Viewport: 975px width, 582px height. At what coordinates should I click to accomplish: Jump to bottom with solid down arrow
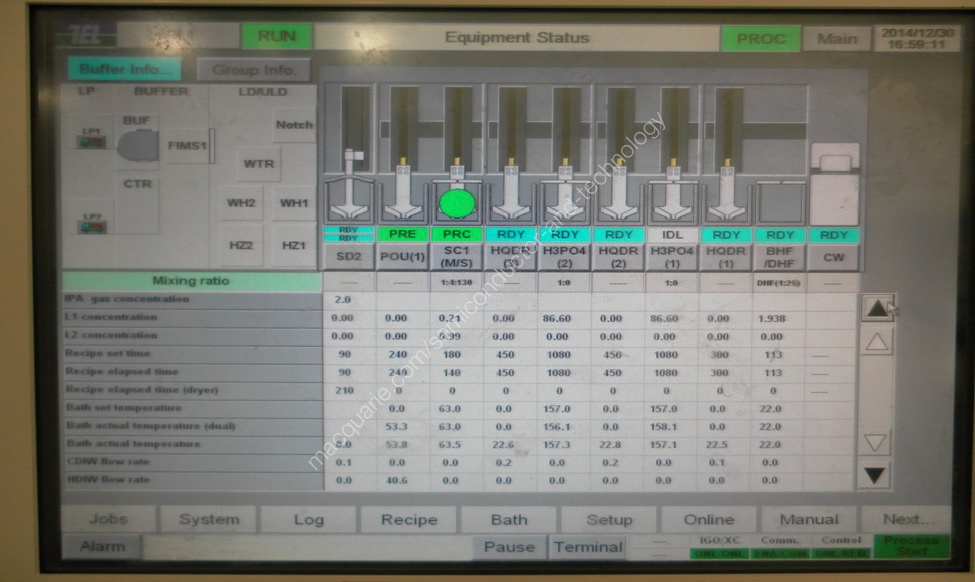tap(876, 476)
